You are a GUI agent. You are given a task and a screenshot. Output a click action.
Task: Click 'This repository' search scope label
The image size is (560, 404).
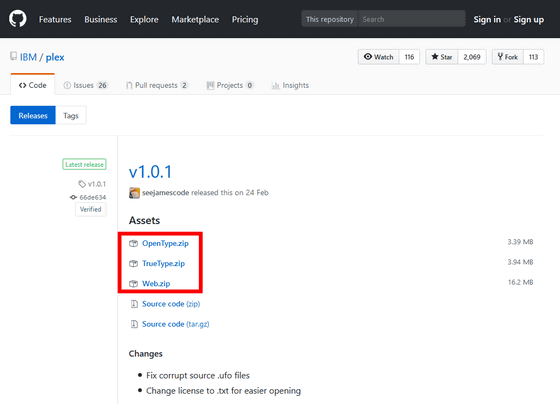click(x=330, y=19)
